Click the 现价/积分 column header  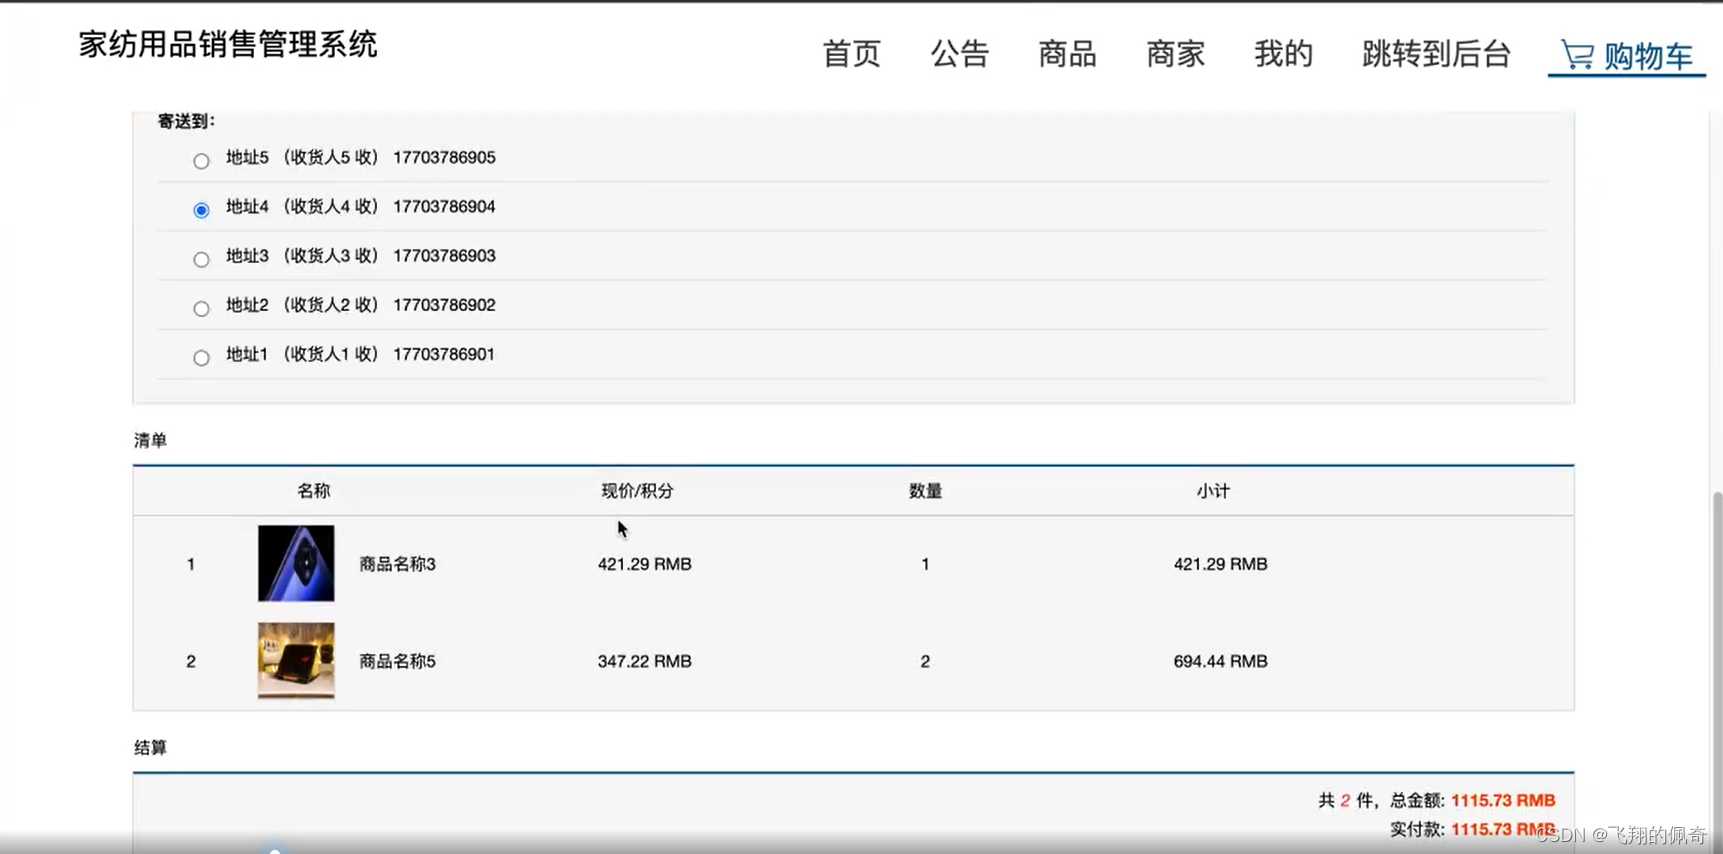pyautogui.click(x=637, y=491)
